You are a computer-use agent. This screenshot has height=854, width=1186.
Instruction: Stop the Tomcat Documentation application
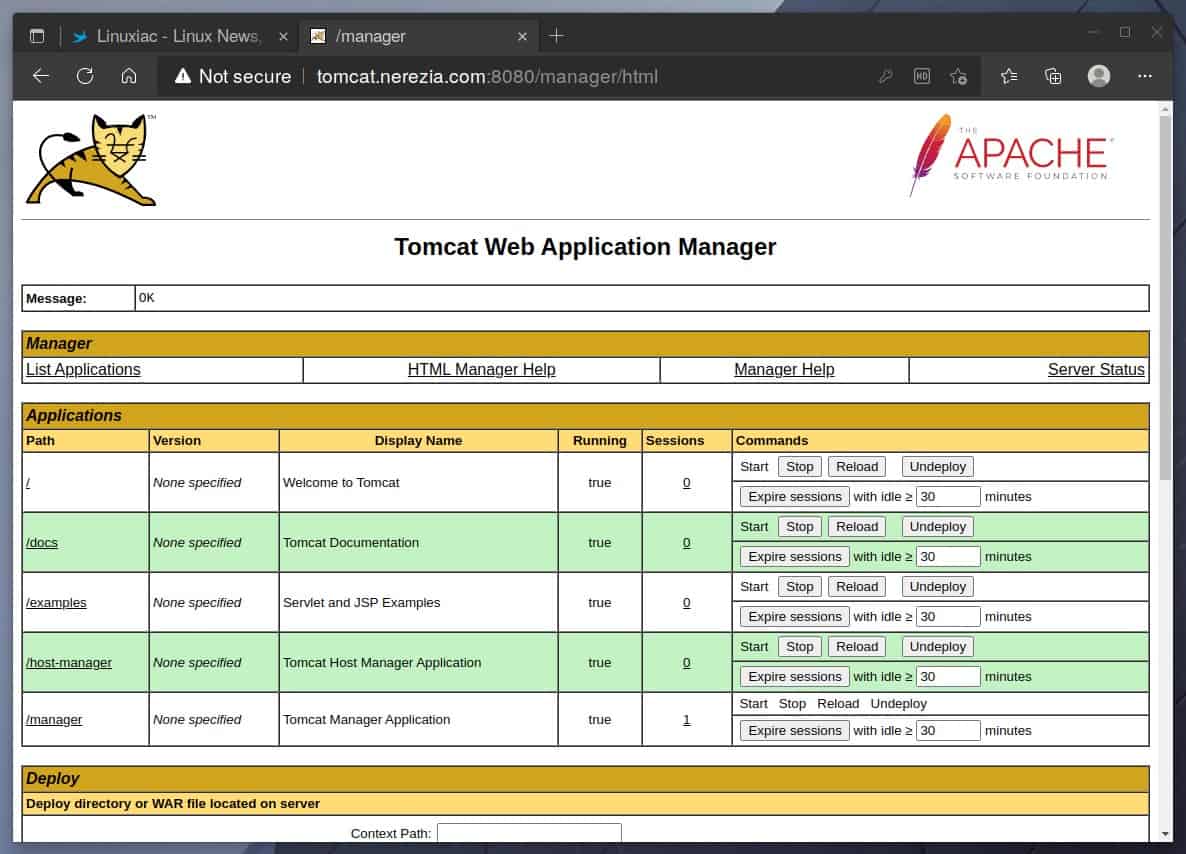[x=799, y=526]
